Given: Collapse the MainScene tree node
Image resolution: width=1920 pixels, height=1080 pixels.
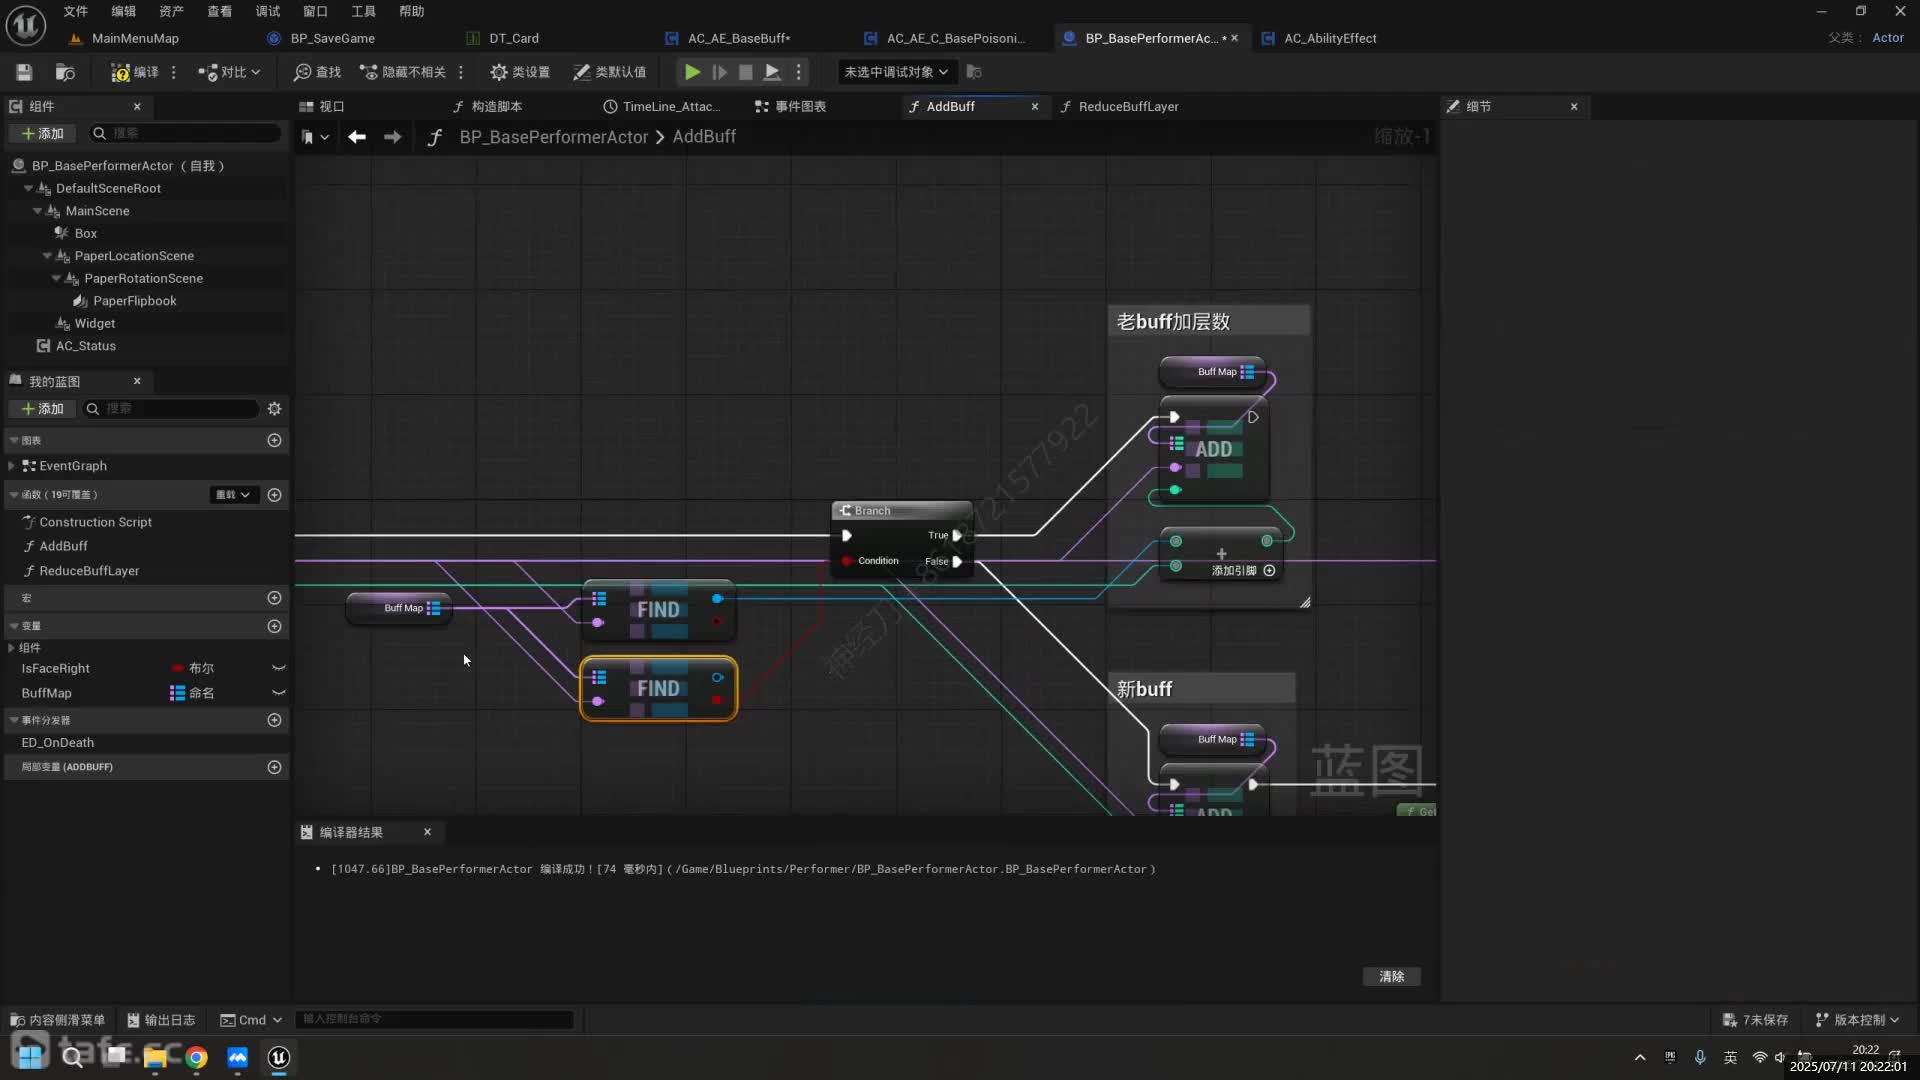Looking at the screenshot, I should click(x=38, y=211).
